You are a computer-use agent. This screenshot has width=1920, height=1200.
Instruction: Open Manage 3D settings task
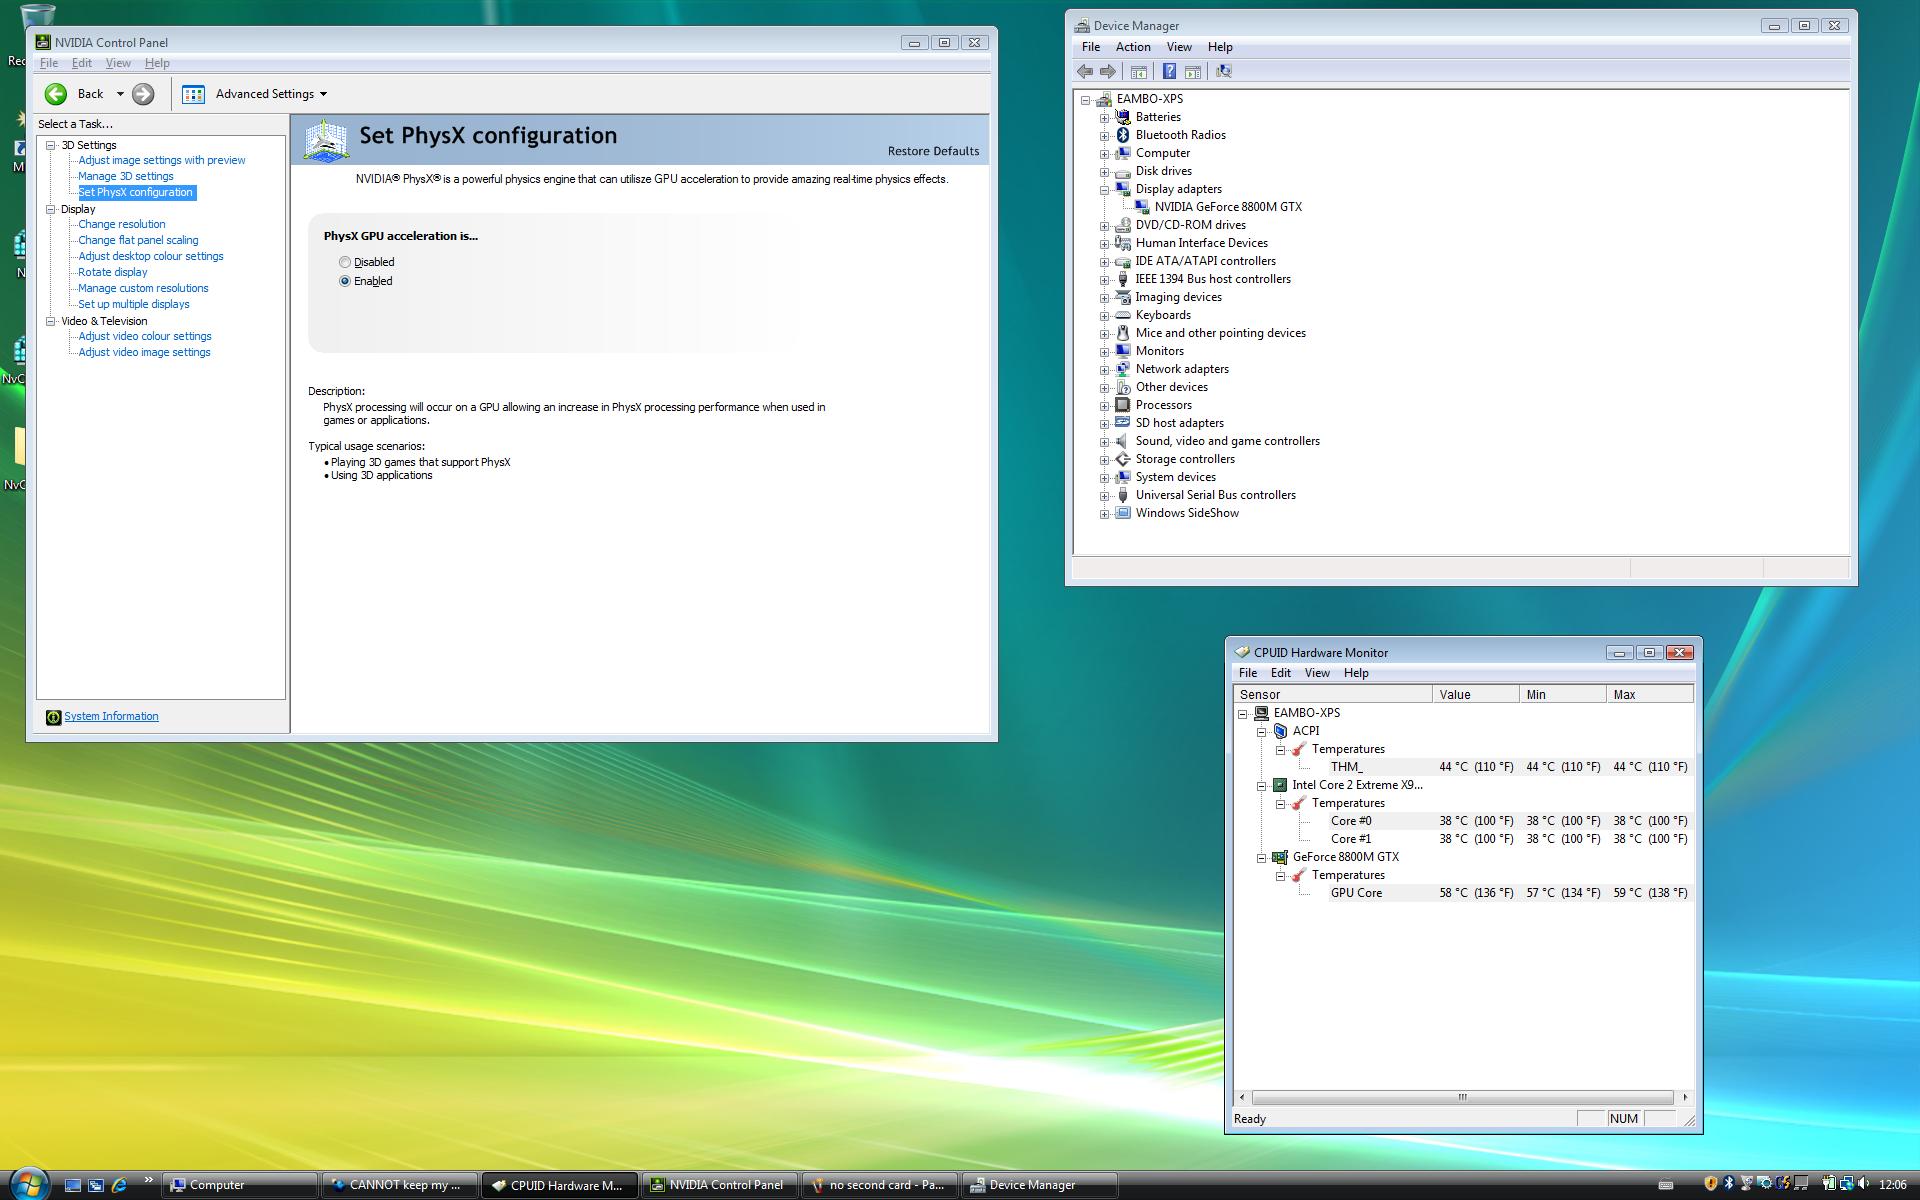click(x=126, y=176)
